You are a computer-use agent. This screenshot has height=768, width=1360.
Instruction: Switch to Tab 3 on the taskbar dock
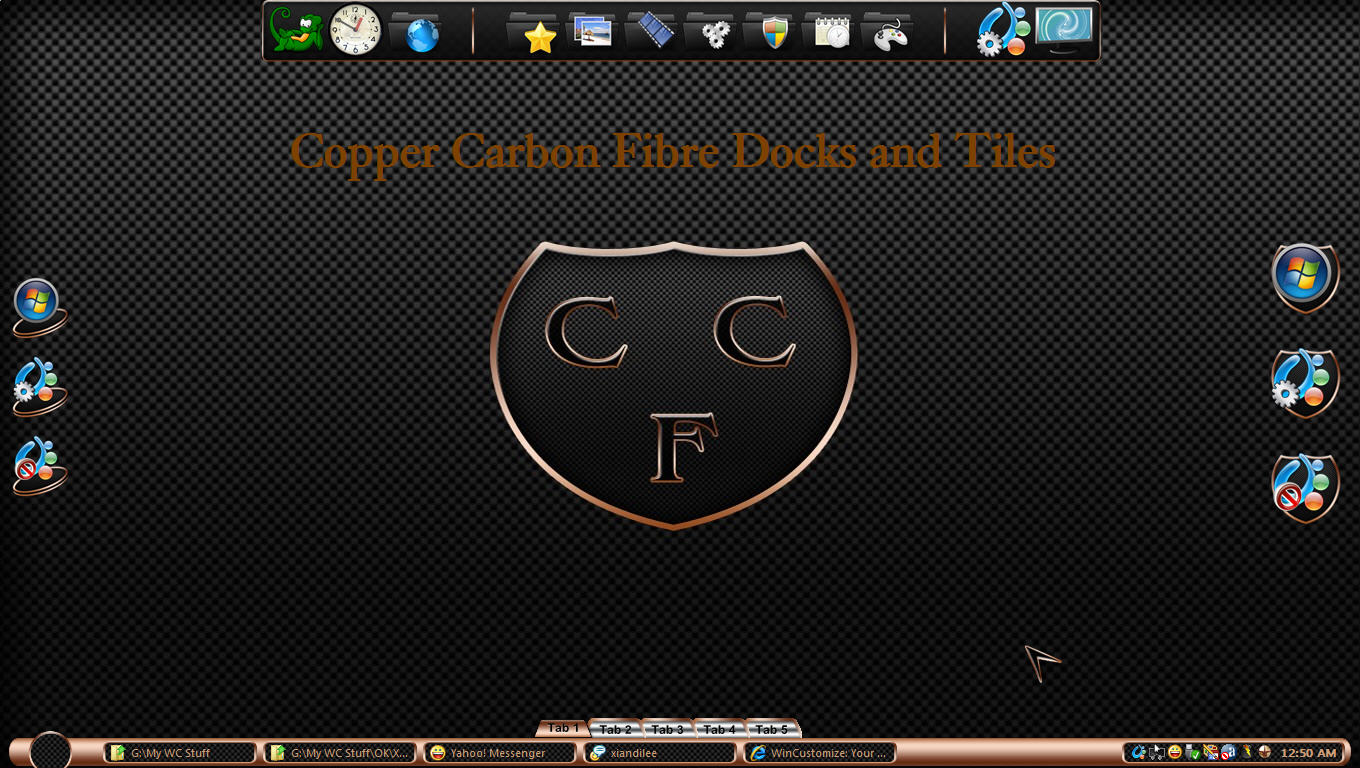pos(667,729)
